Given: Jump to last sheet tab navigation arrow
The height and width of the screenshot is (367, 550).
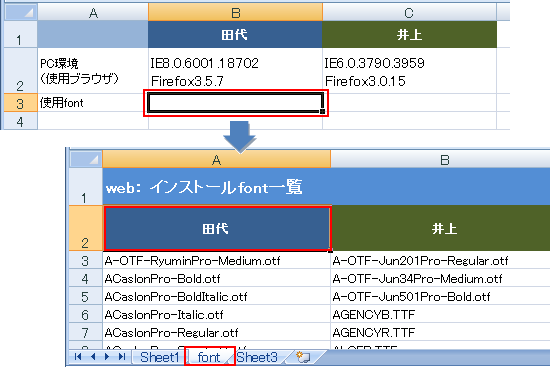Looking at the screenshot, I should coord(122,357).
